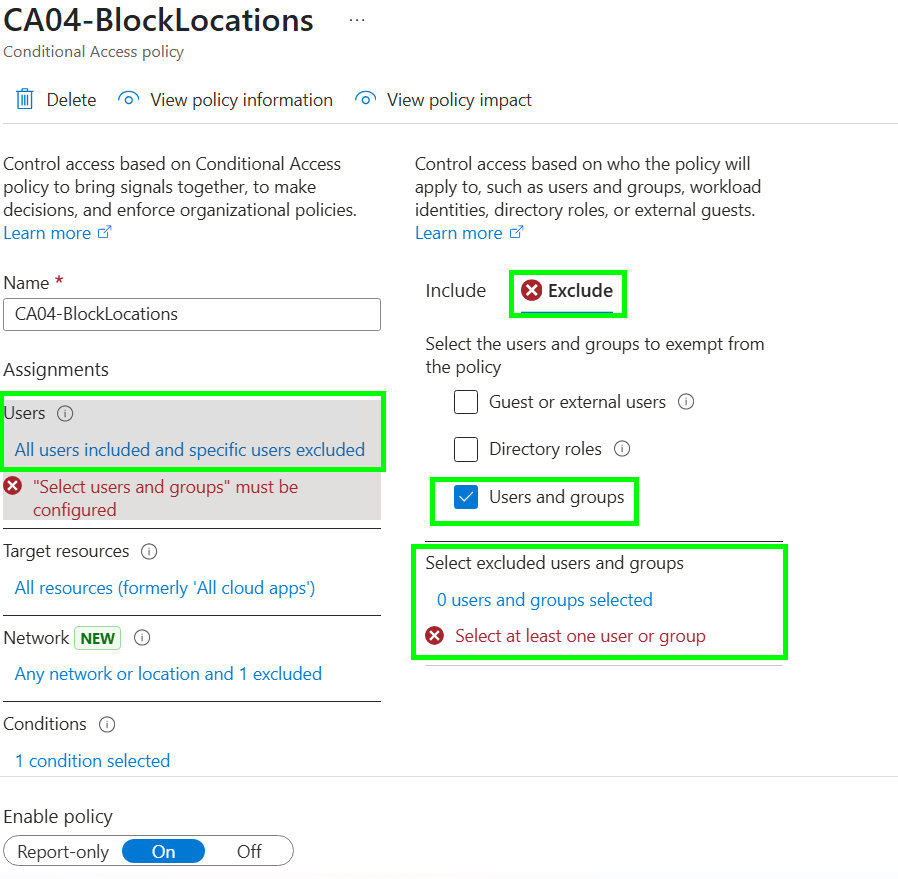Click the info icon beside Guest or external users
The width and height of the screenshot is (898, 879).
[x=686, y=402]
